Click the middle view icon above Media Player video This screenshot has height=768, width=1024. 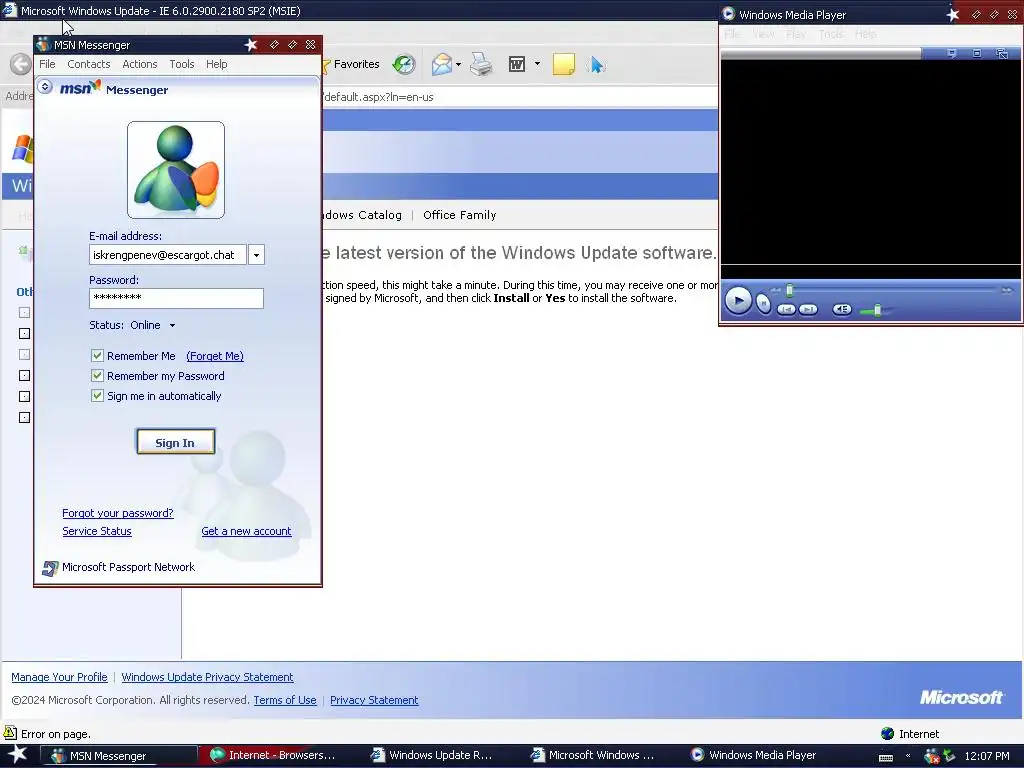(976, 53)
